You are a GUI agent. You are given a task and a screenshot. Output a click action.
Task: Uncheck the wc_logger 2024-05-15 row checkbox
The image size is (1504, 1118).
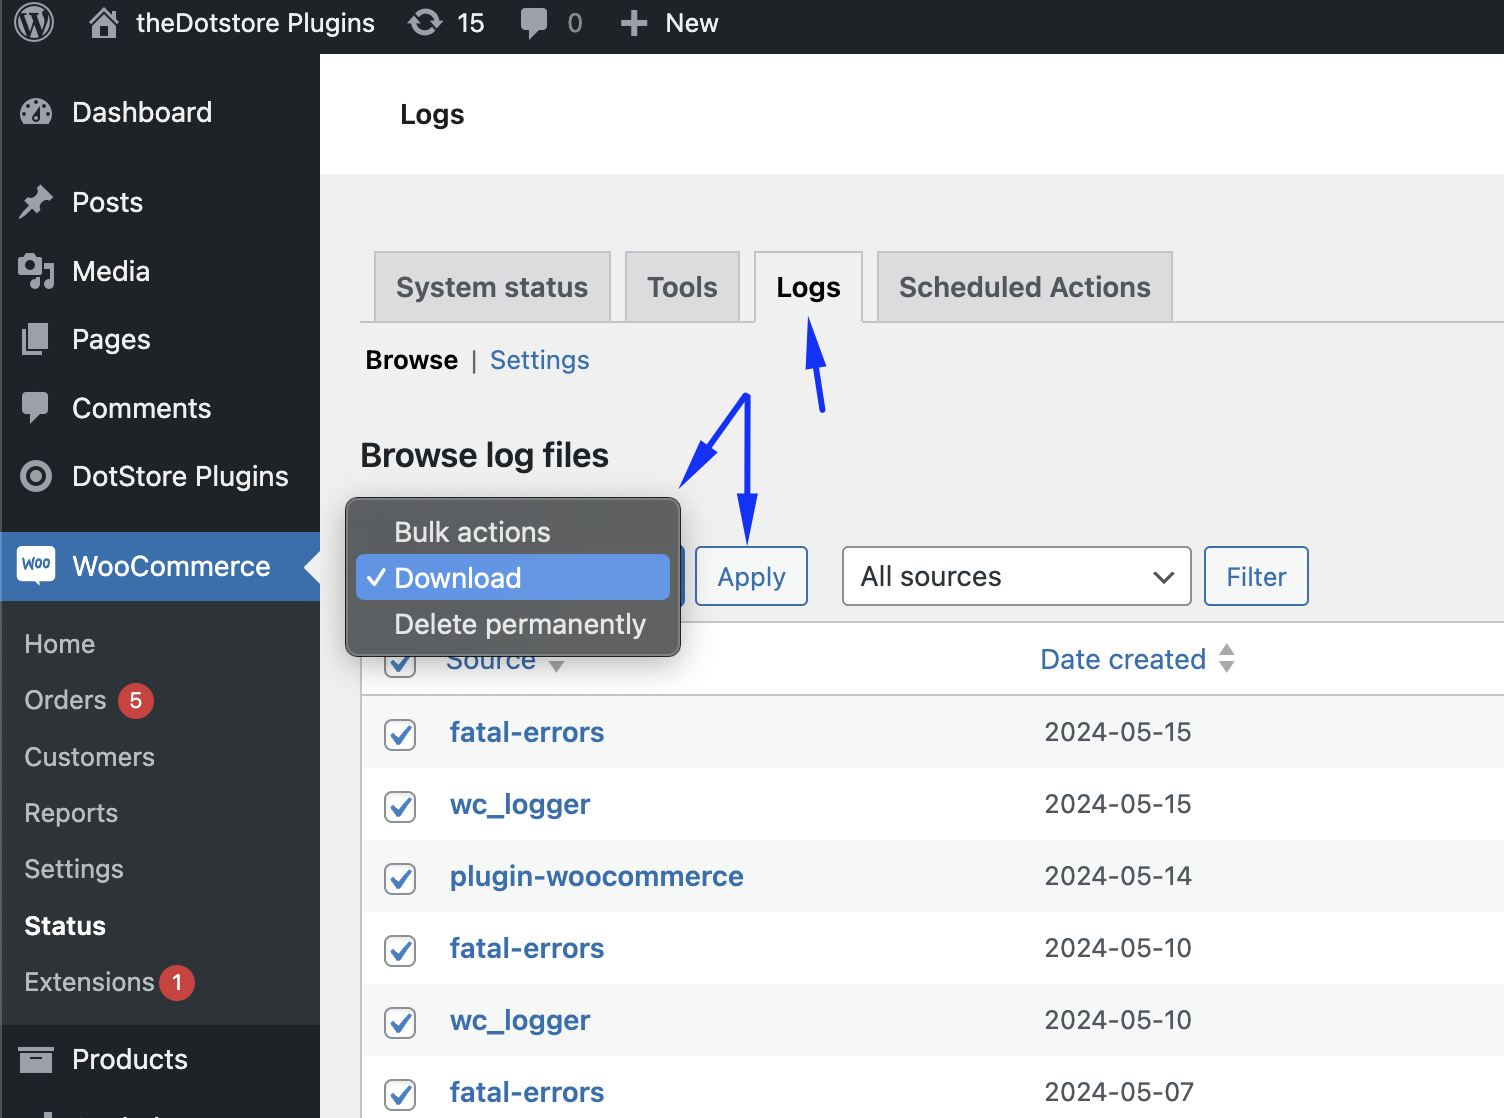pyautogui.click(x=400, y=806)
